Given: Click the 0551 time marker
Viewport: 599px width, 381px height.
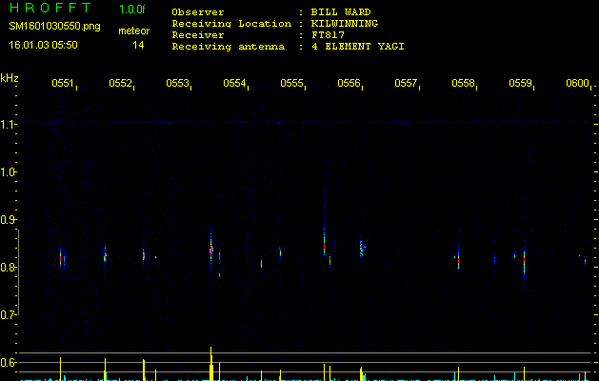Looking at the screenshot, I should pos(63,83).
